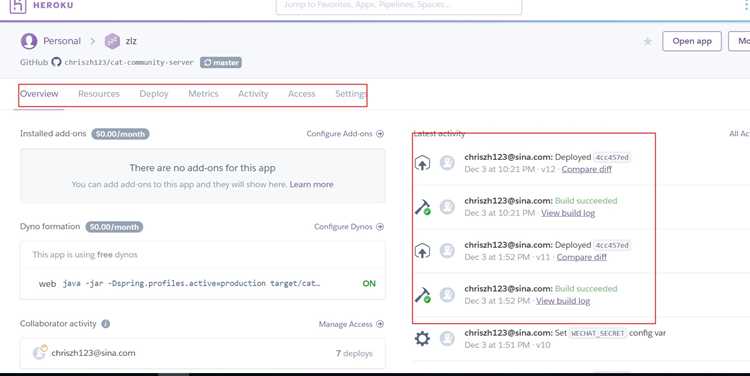Click collaborator email chriszh123@sina.com
750x376 pixels.
(x=93, y=353)
